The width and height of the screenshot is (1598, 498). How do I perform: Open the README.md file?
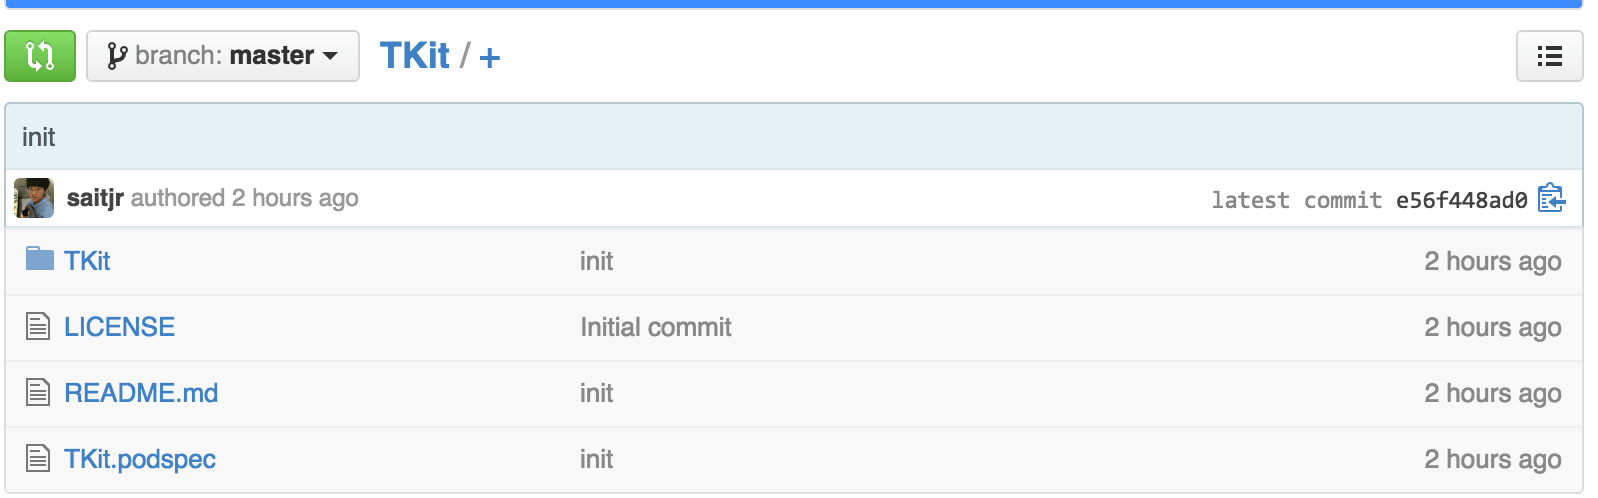tap(141, 393)
